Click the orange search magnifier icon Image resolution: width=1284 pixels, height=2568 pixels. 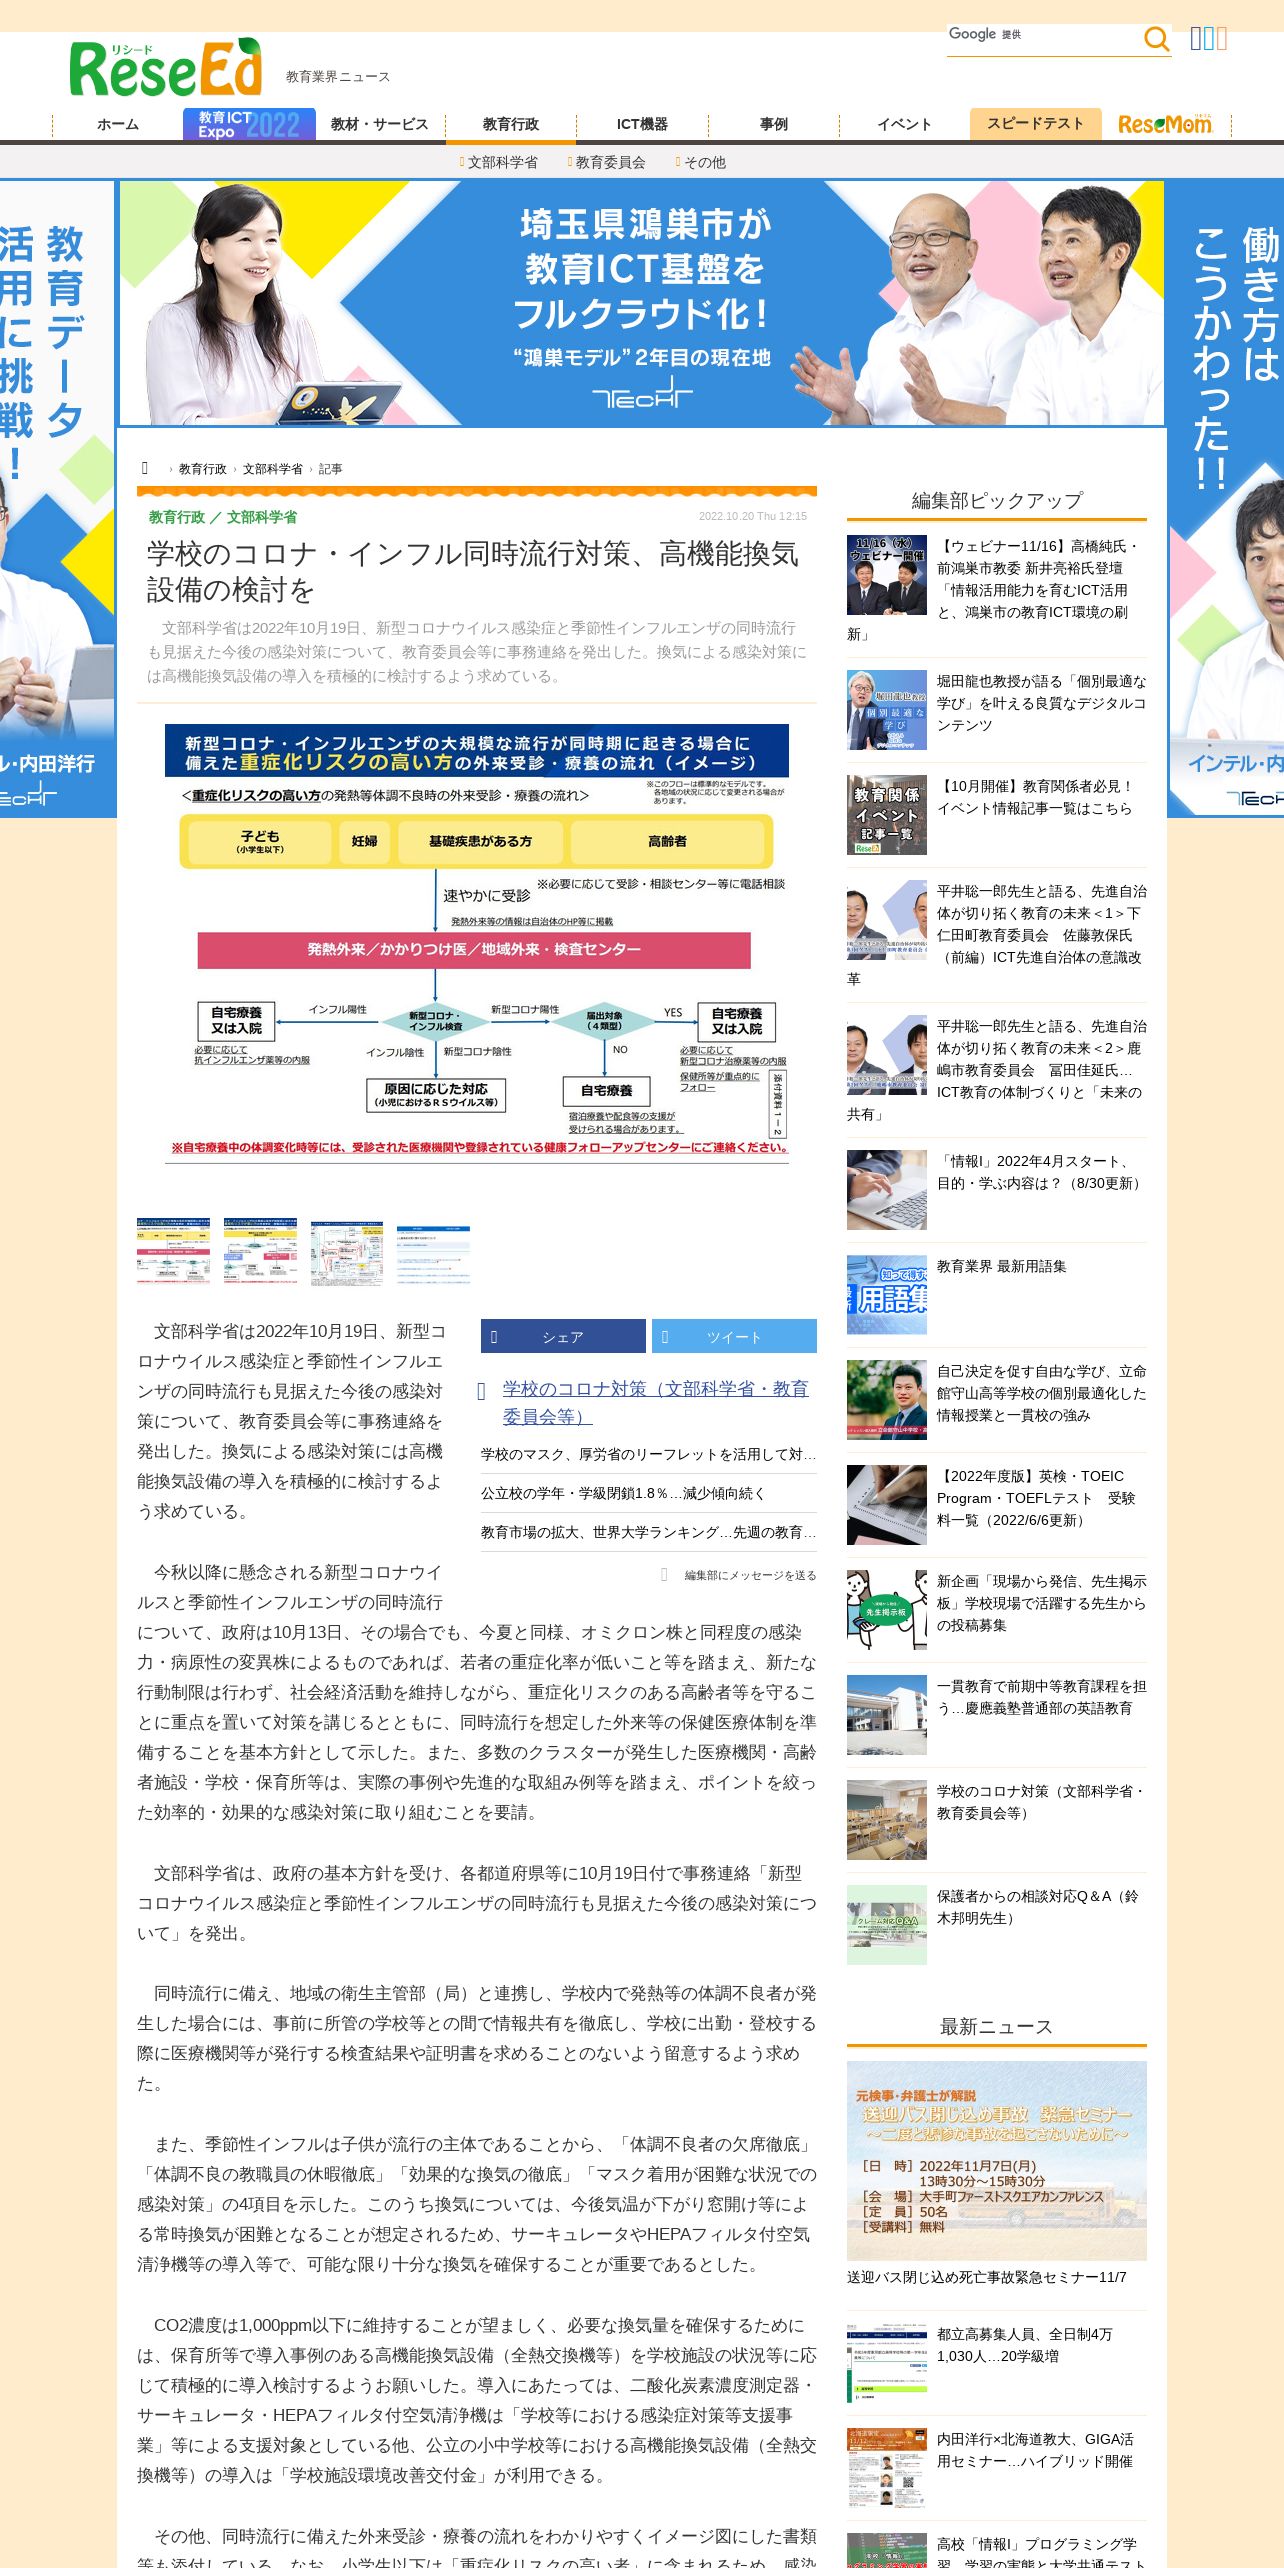click(1156, 39)
